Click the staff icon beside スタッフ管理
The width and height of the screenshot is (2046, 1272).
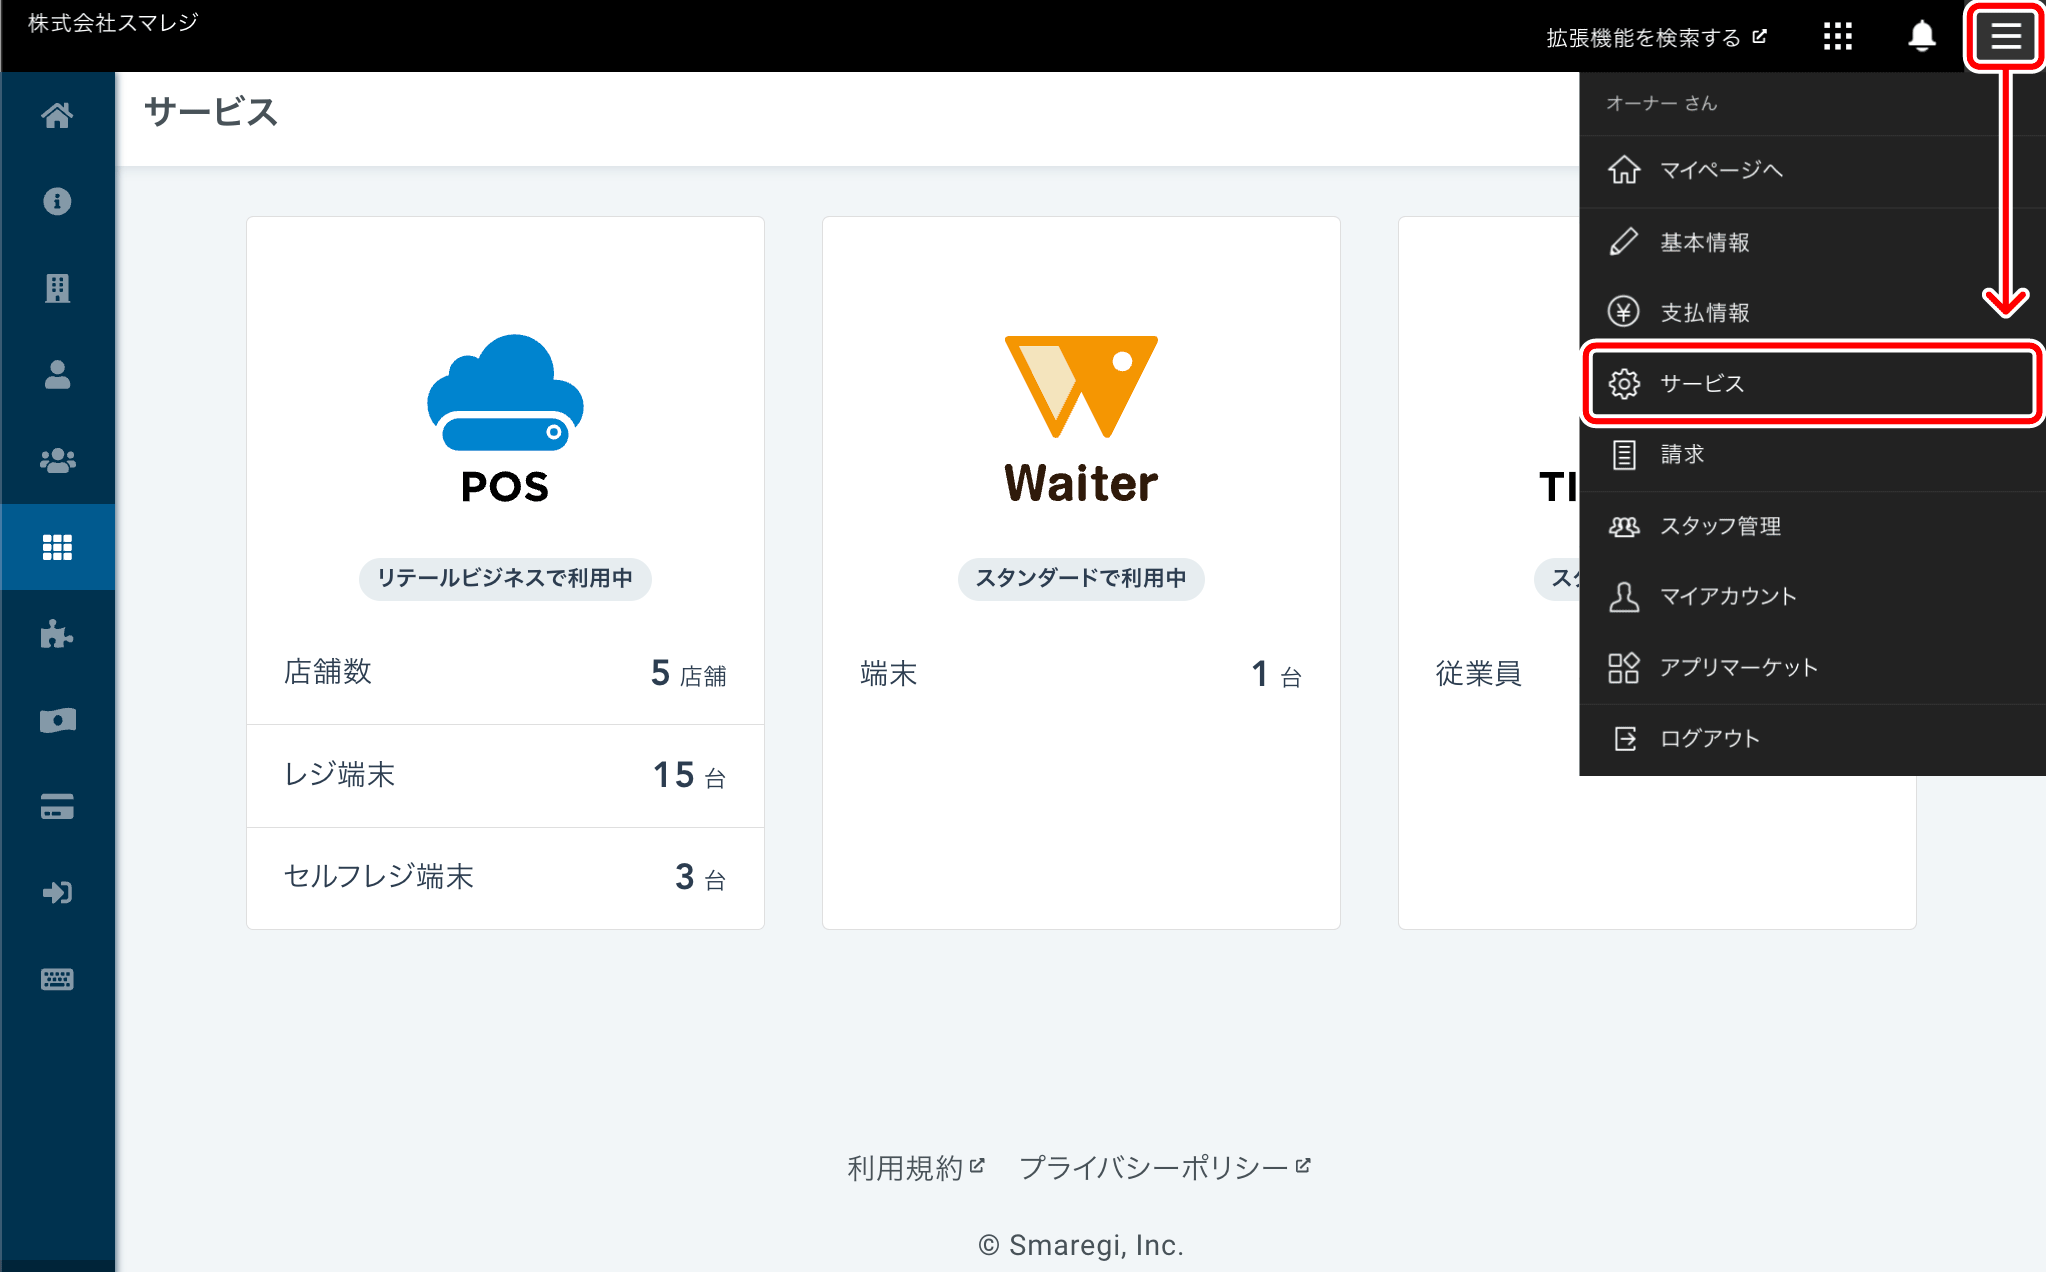[1624, 526]
